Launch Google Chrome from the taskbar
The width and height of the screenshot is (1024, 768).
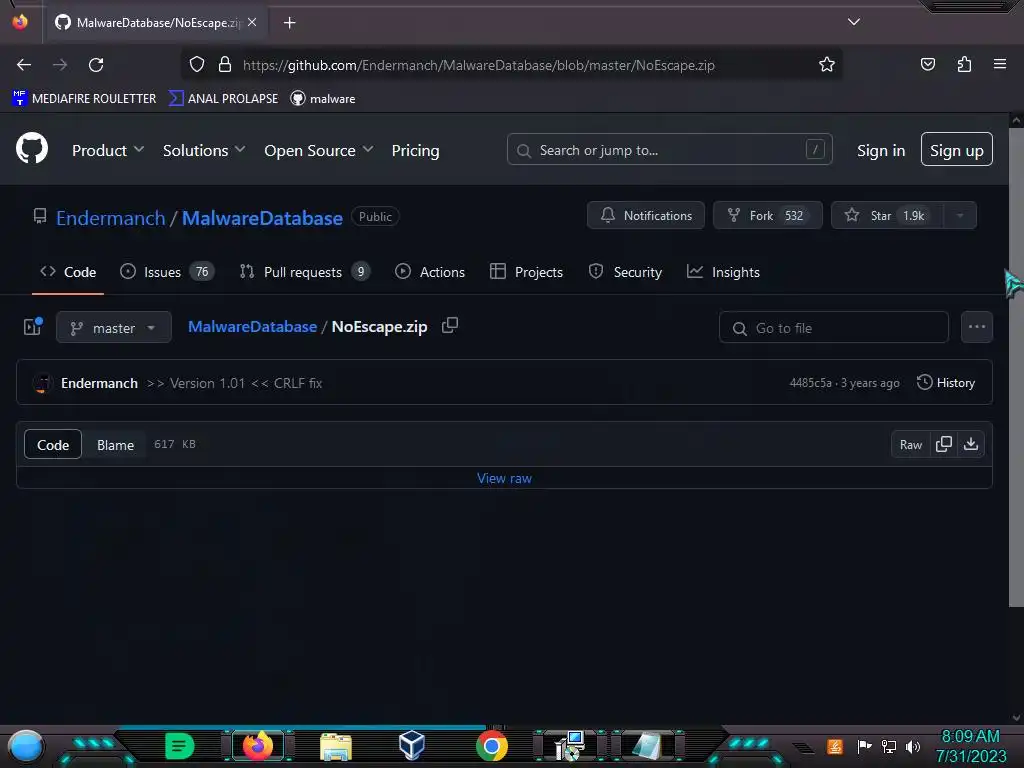click(x=492, y=745)
